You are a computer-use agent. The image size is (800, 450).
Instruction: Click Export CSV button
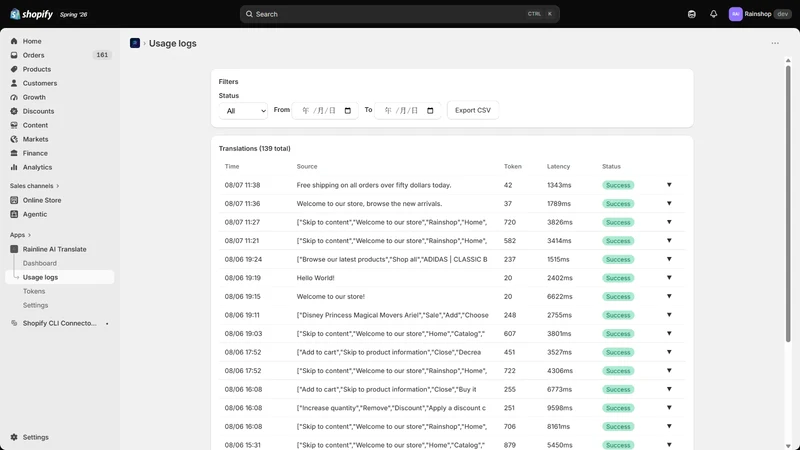click(473, 110)
